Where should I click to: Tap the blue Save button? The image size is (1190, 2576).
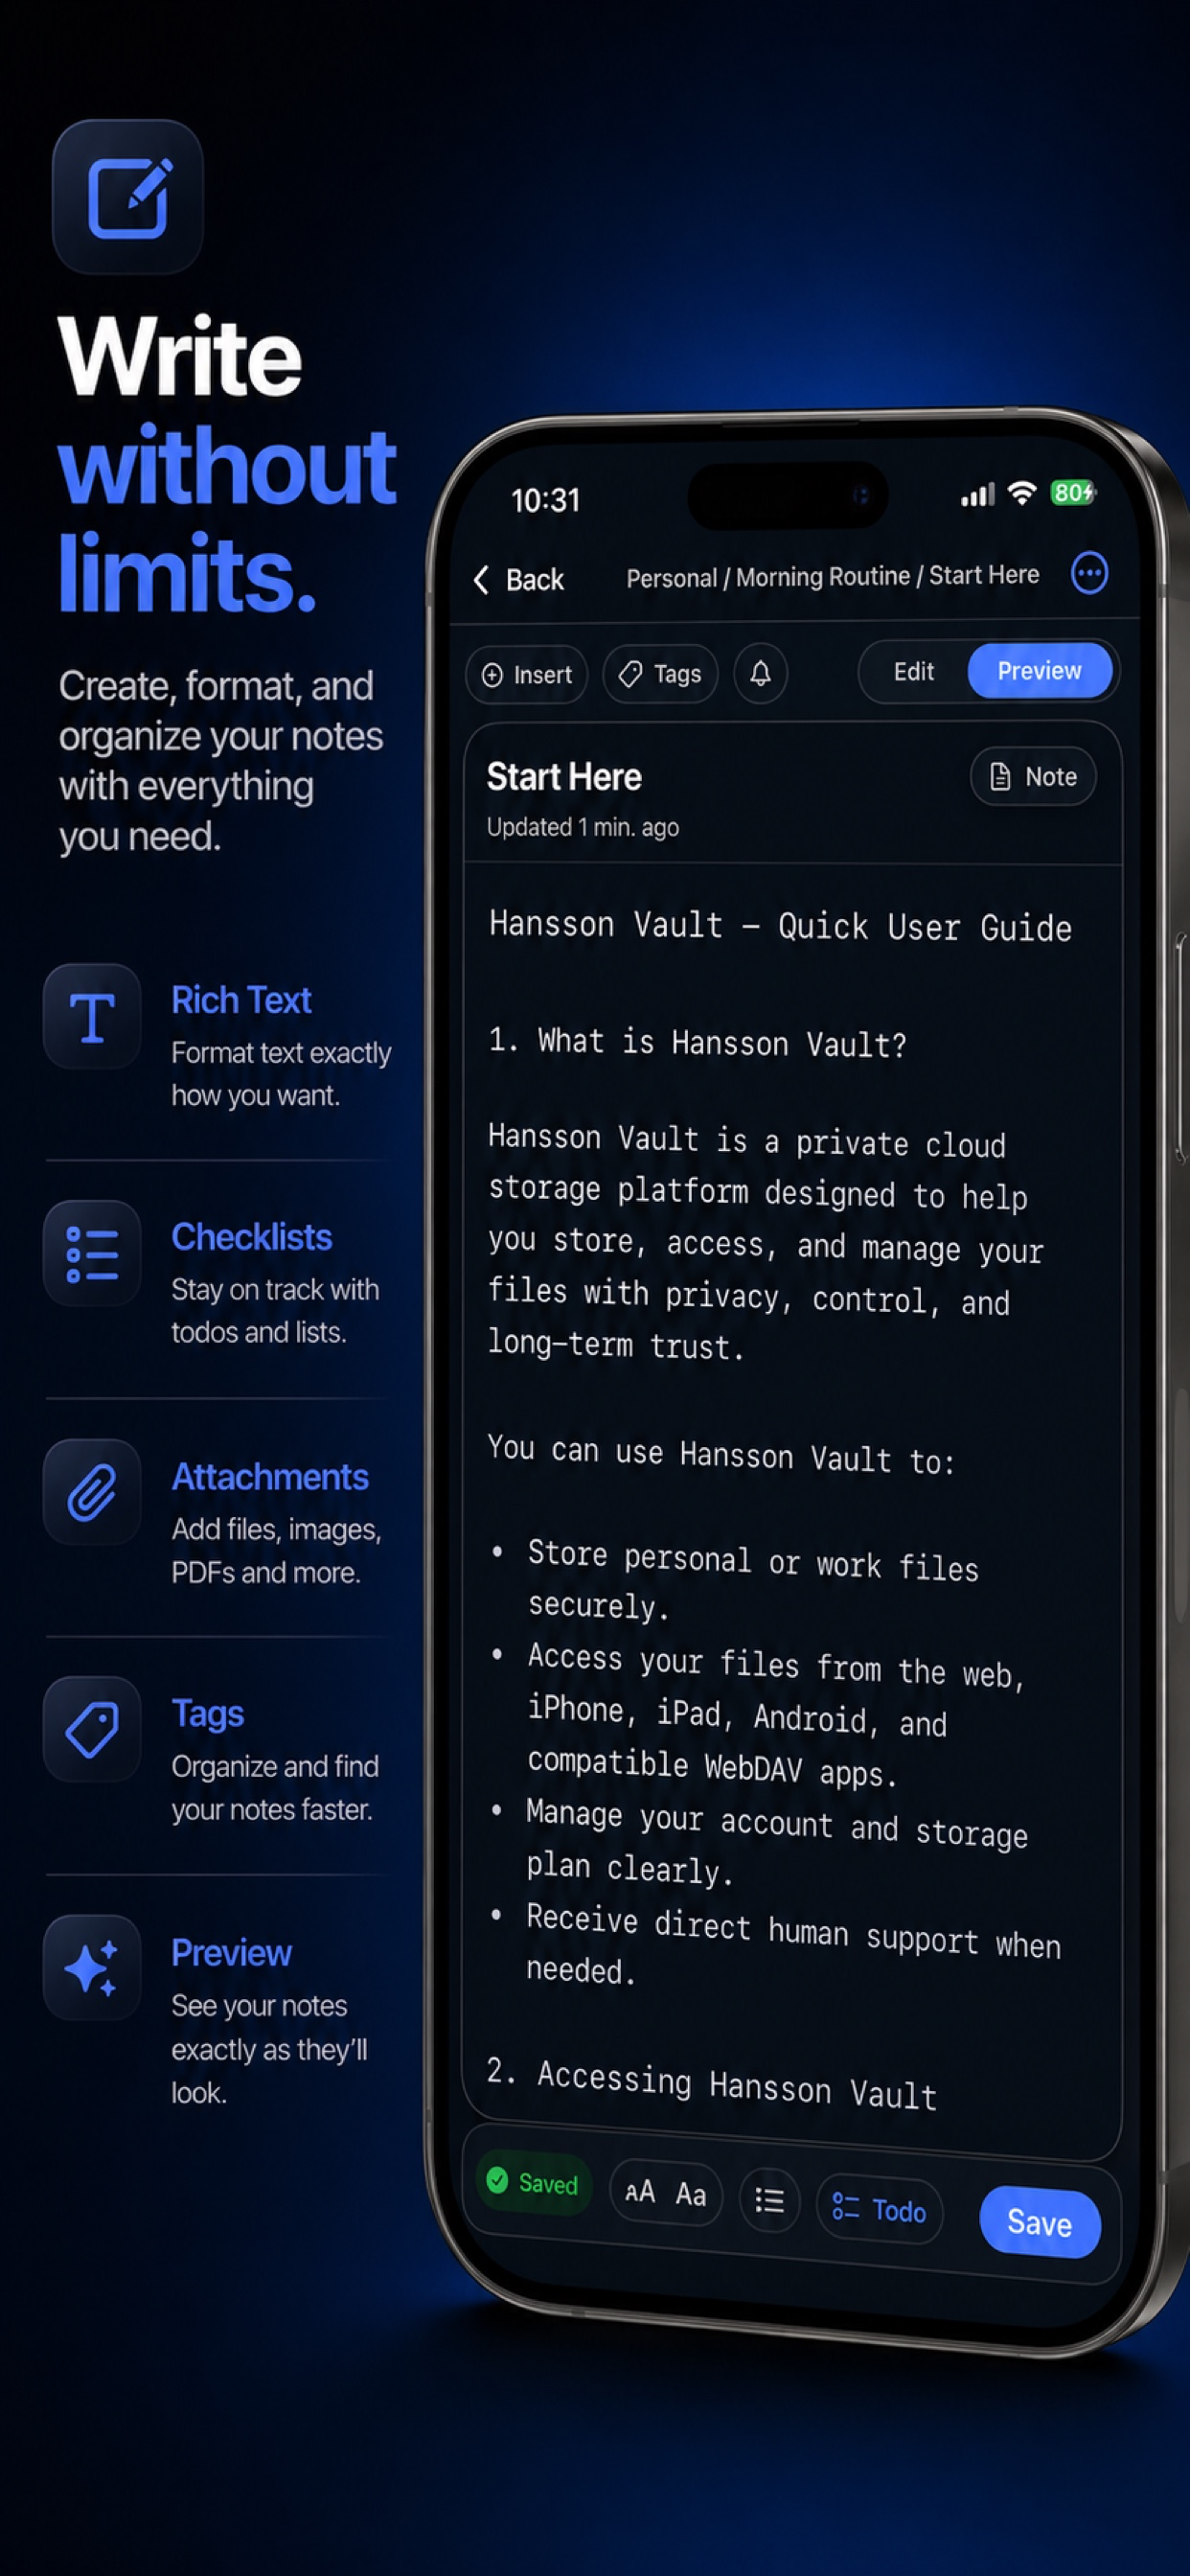click(1040, 2222)
